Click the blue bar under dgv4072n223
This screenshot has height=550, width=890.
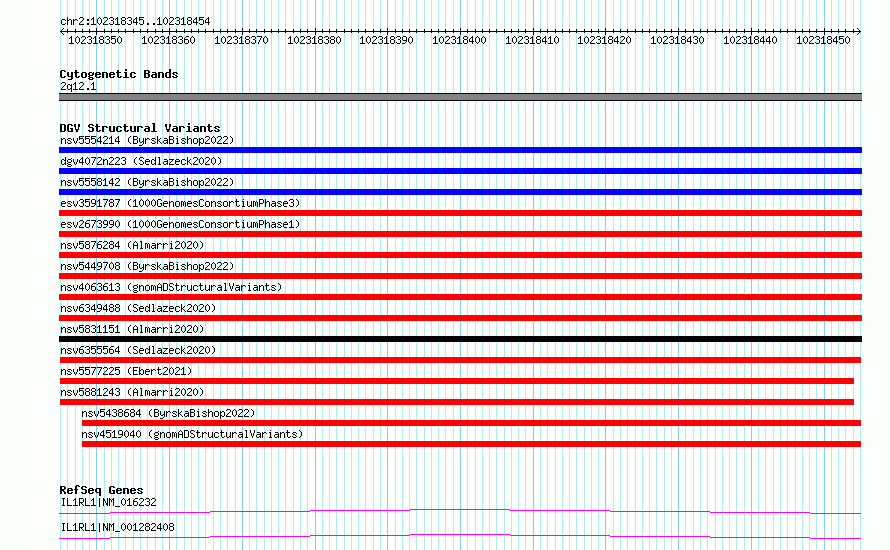[x=460, y=171]
